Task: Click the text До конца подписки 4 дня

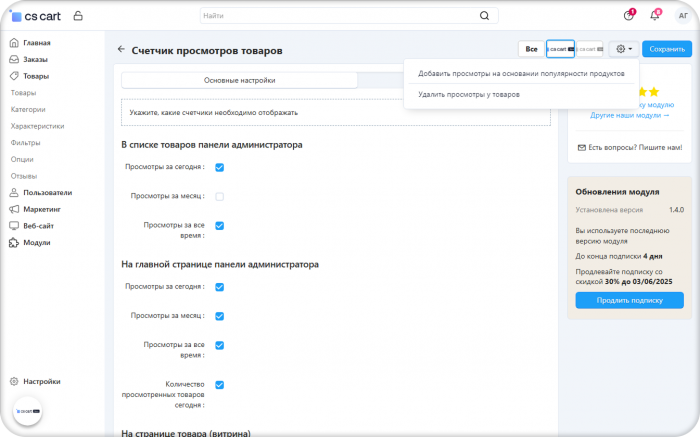Action: [619, 256]
